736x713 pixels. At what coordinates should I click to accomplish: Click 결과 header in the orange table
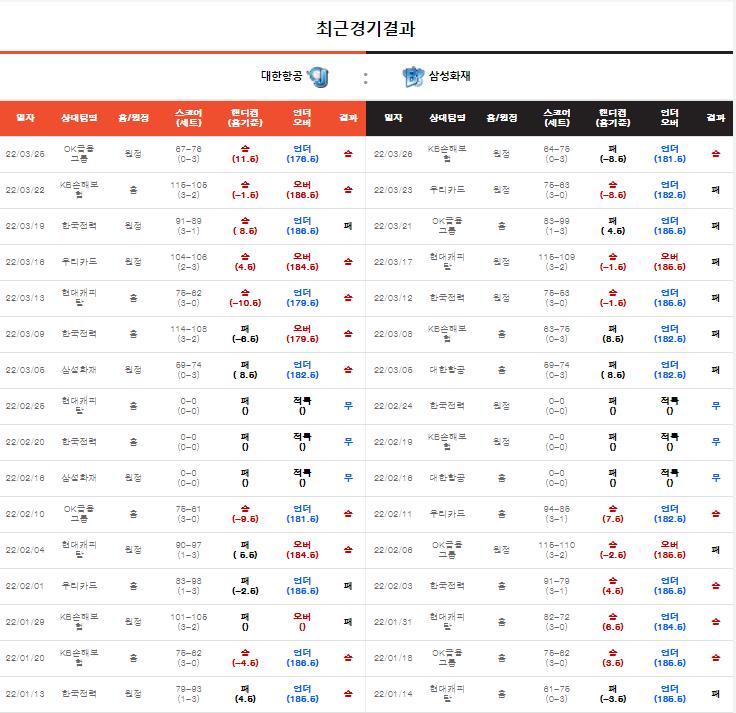(x=348, y=118)
